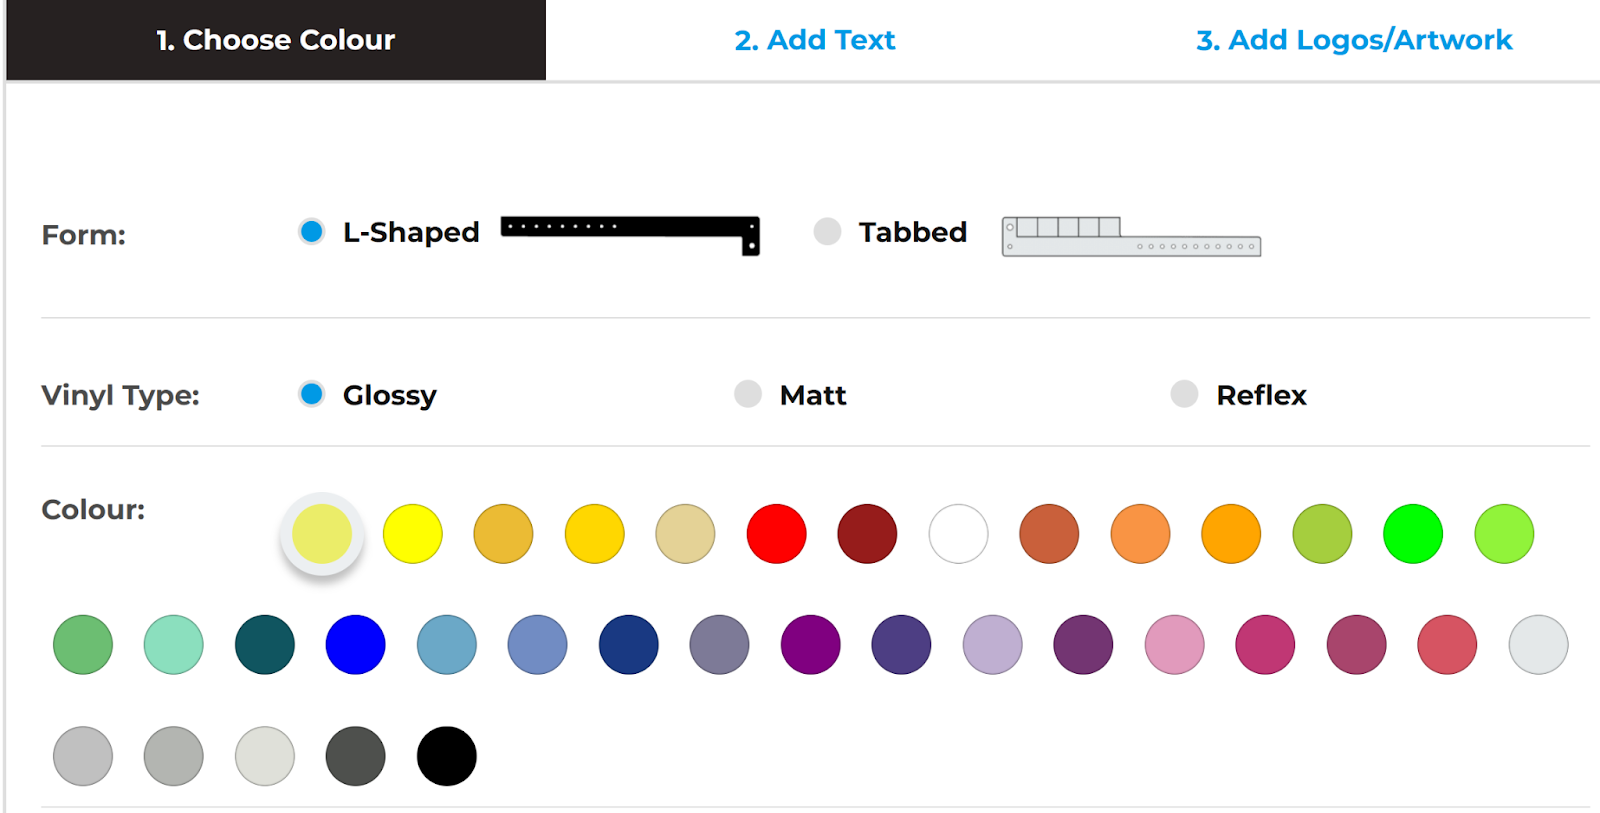The width and height of the screenshot is (1600, 813).
Task: Select the bright neon green swatch
Action: 1413,534
